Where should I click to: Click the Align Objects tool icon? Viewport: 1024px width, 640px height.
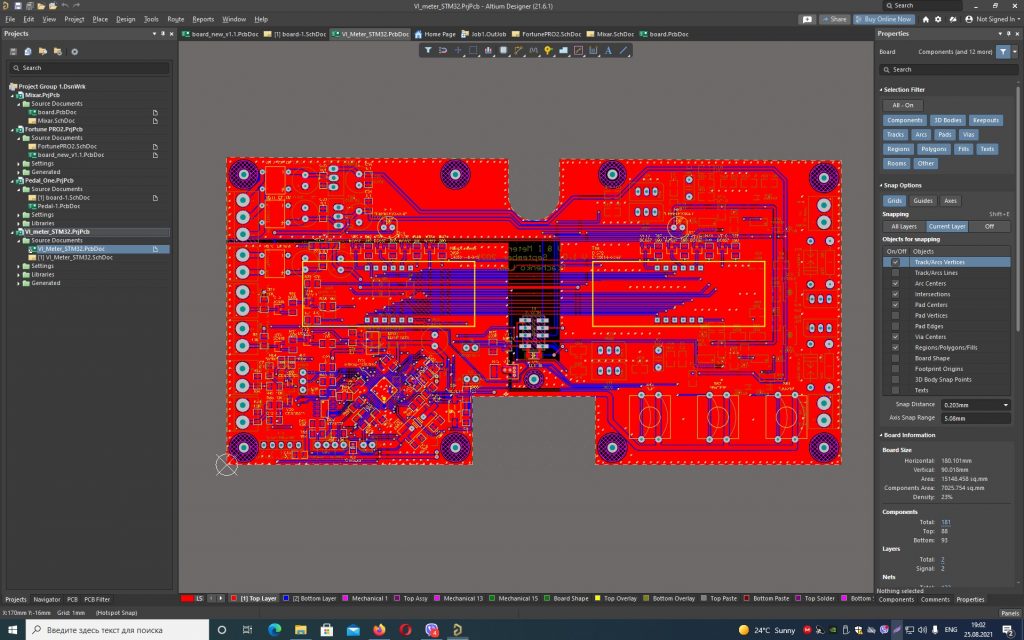click(490, 50)
